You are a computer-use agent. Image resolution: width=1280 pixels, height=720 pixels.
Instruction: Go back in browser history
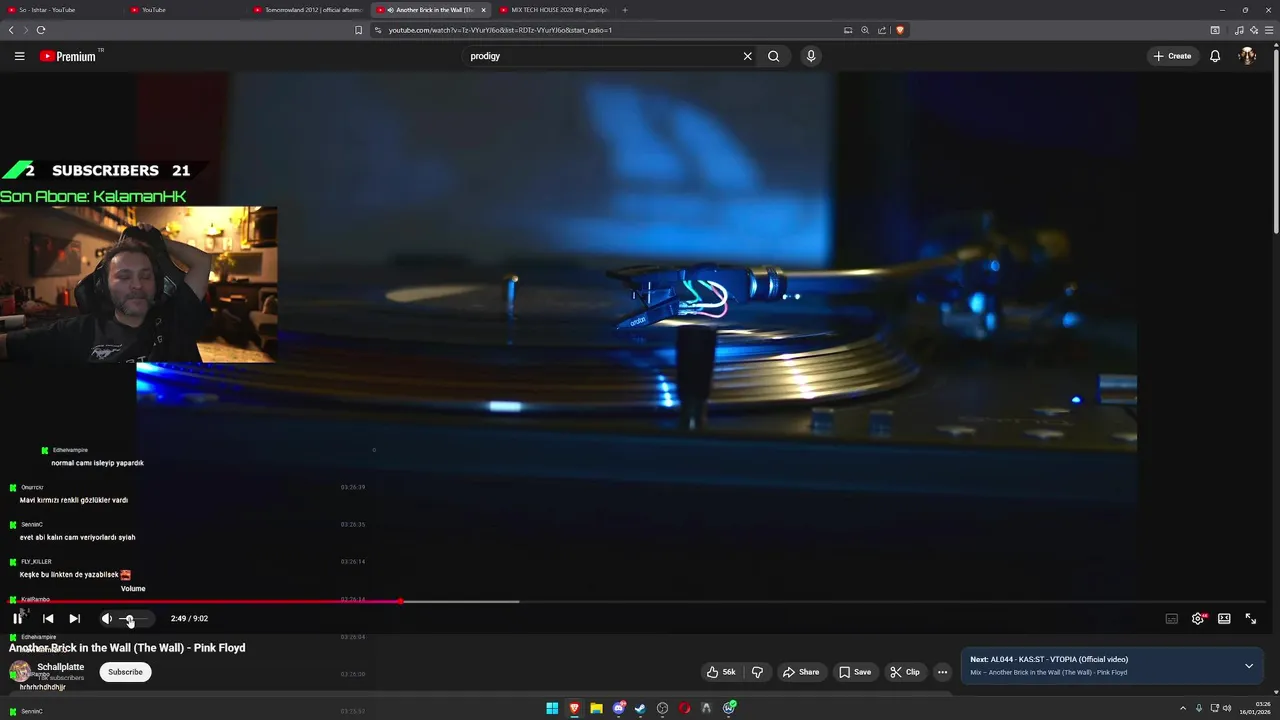tap(11, 30)
